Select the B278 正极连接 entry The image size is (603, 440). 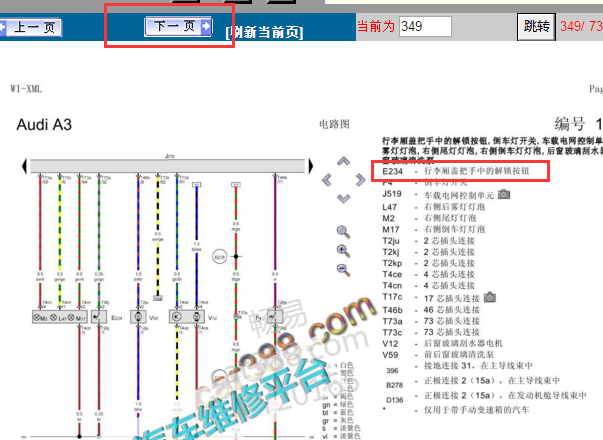473,383
